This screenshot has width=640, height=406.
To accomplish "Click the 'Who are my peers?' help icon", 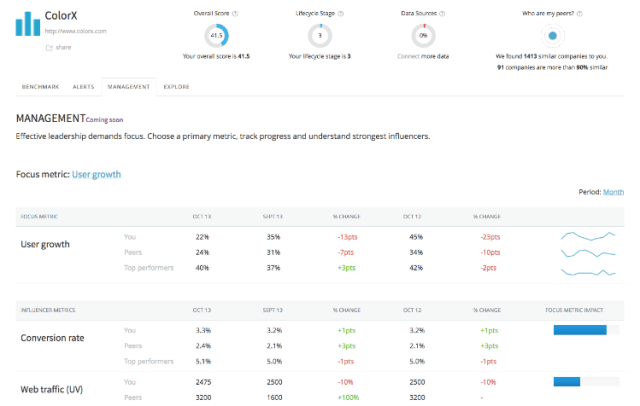I will (x=581, y=14).
